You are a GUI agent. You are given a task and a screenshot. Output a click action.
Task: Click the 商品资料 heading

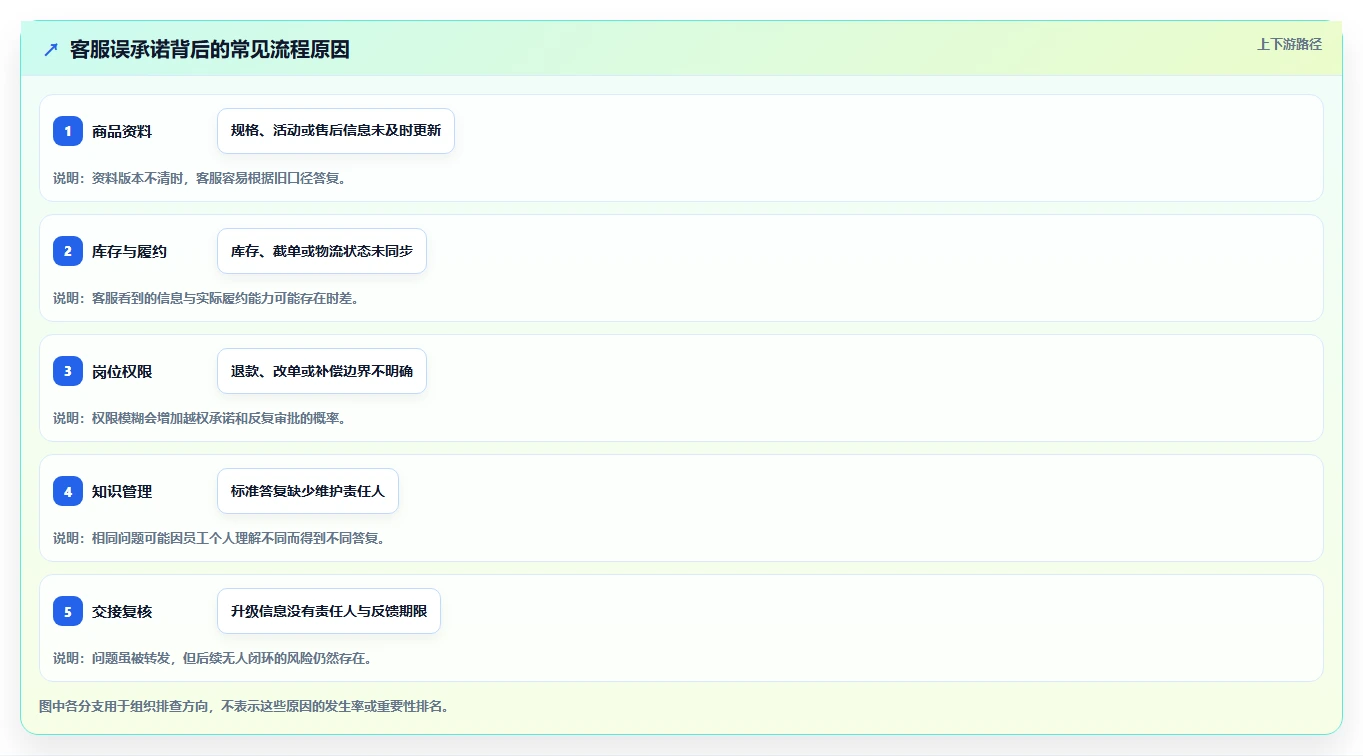(x=122, y=131)
